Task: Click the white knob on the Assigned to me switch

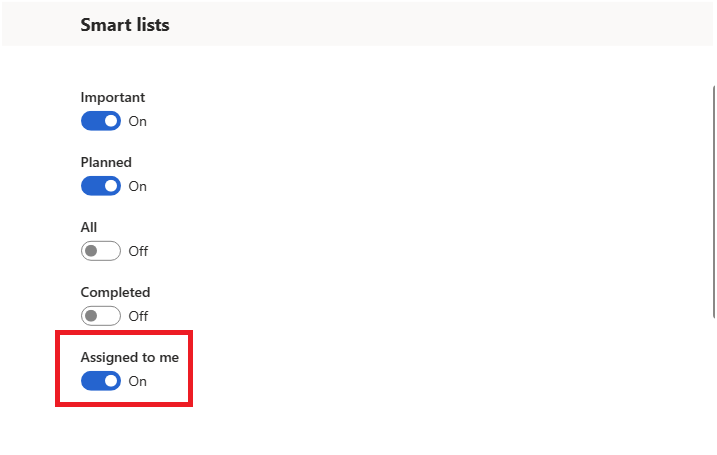Action: (111, 381)
